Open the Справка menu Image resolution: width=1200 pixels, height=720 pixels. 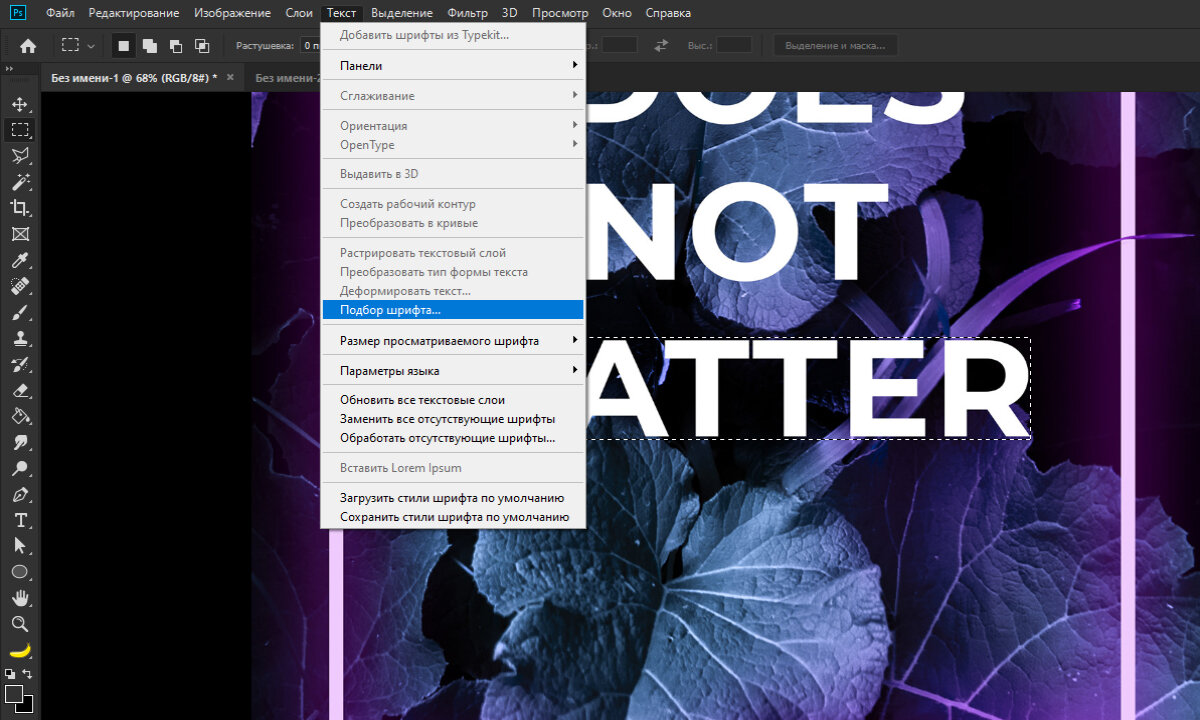click(668, 13)
